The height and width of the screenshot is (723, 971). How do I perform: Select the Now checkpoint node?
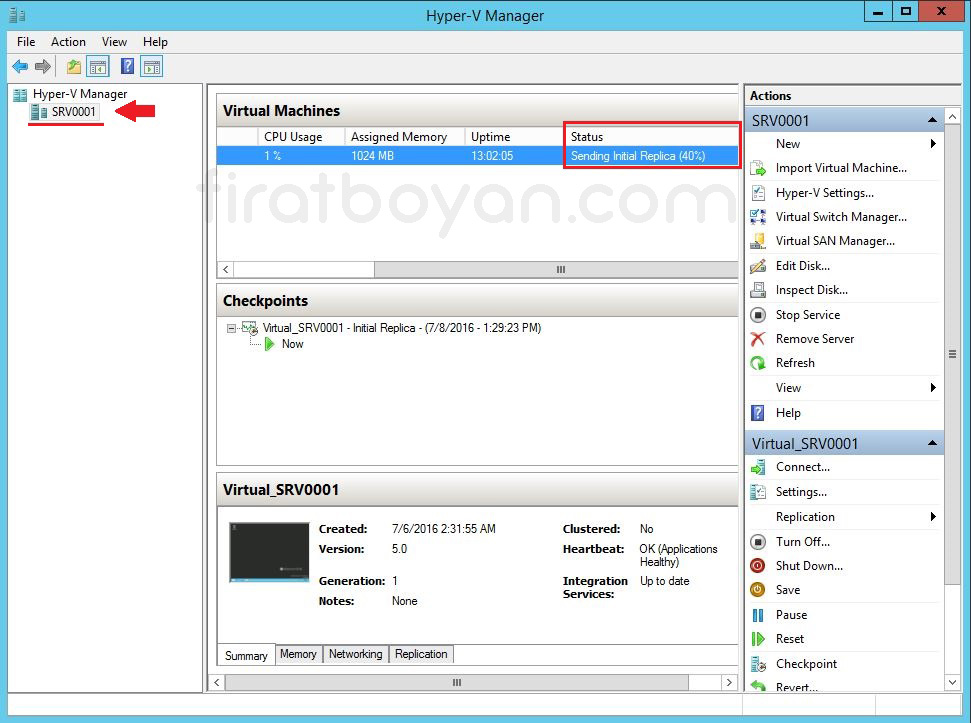292,344
